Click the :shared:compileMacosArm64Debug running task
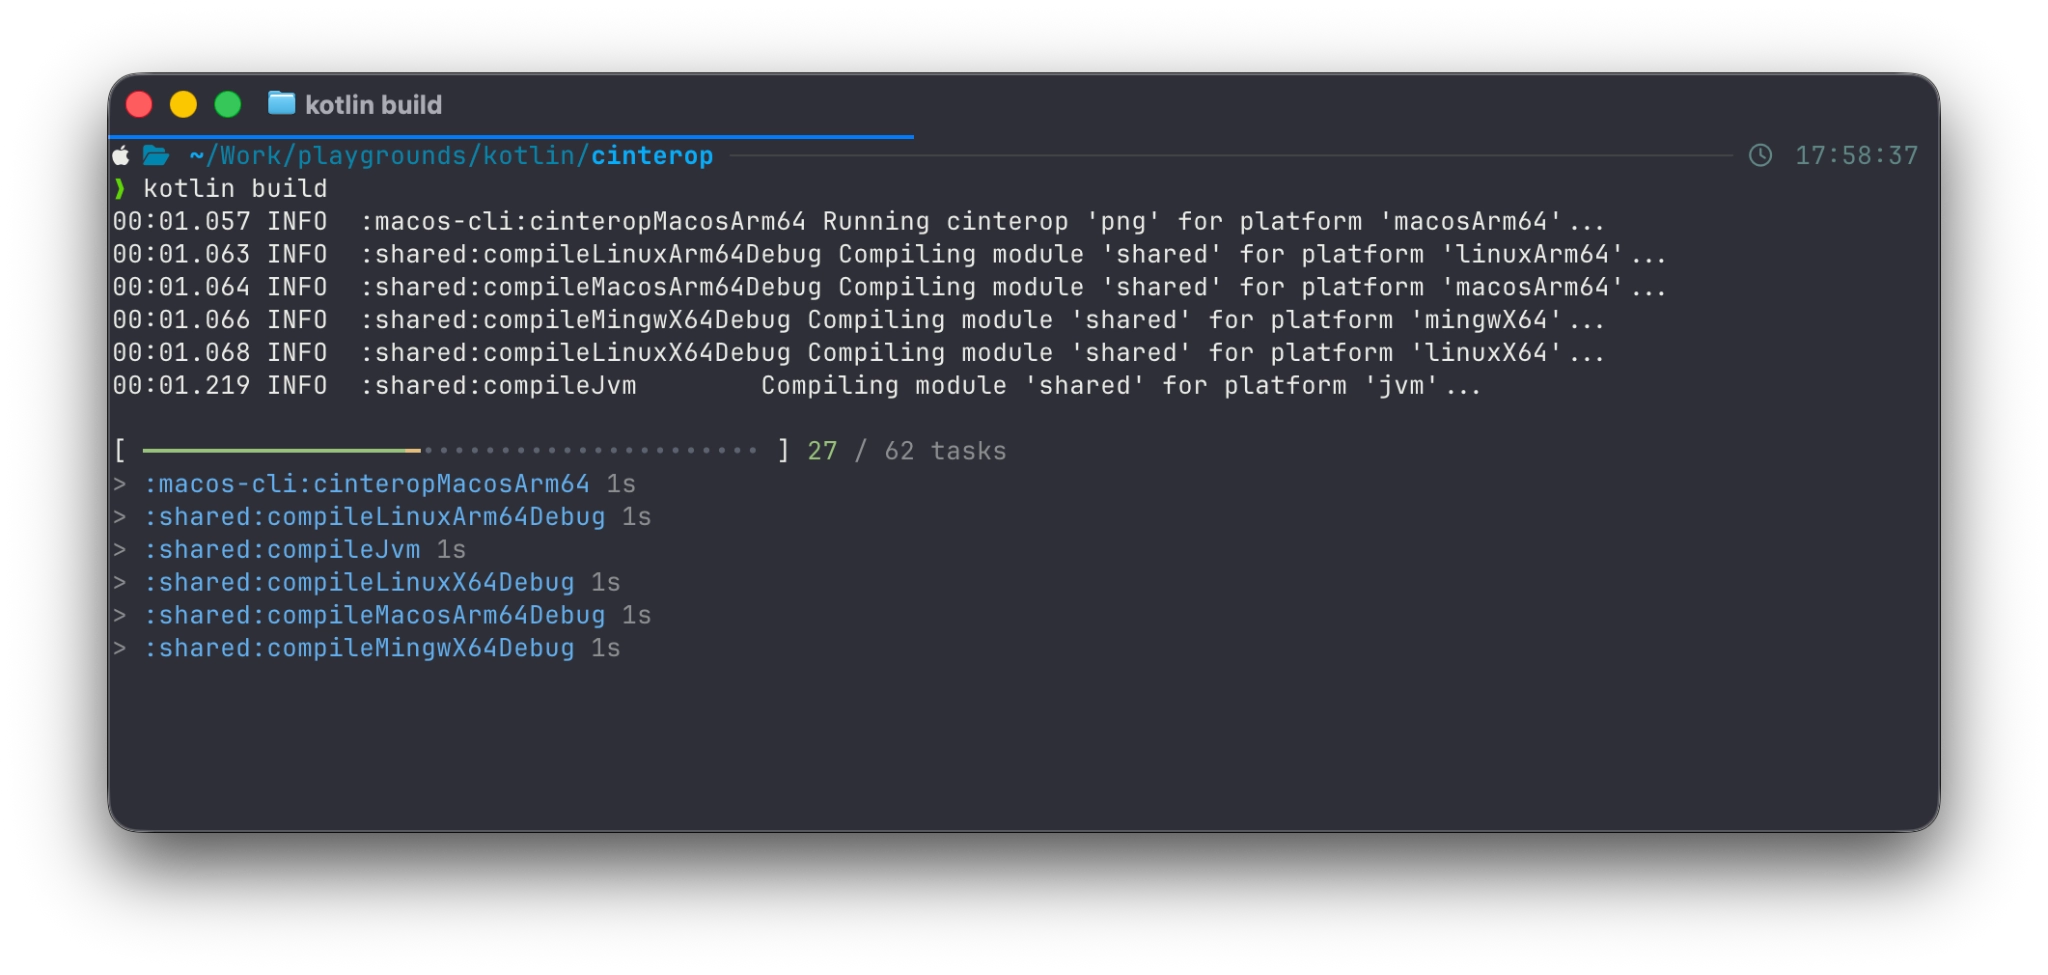Screen dimensions: 2048x975 [375, 615]
